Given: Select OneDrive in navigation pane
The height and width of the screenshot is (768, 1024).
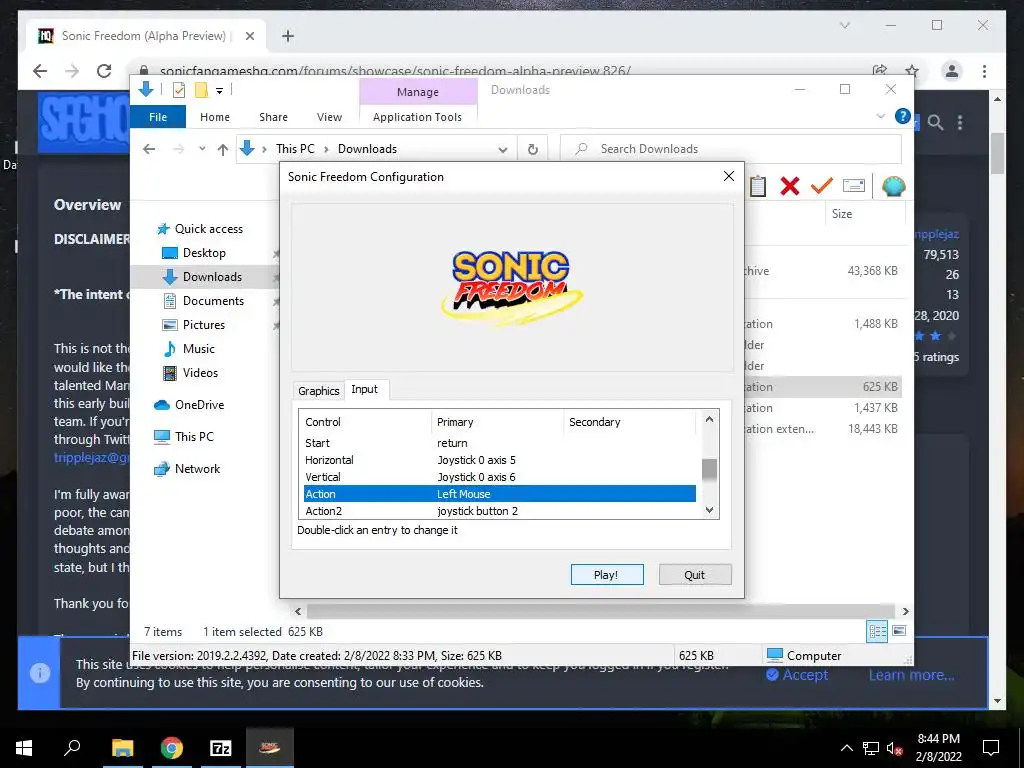Looking at the screenshot, I should click(199, 405).
